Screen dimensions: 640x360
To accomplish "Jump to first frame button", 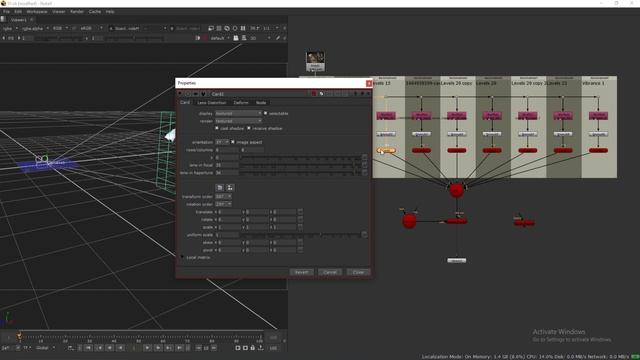I will 89,348.
